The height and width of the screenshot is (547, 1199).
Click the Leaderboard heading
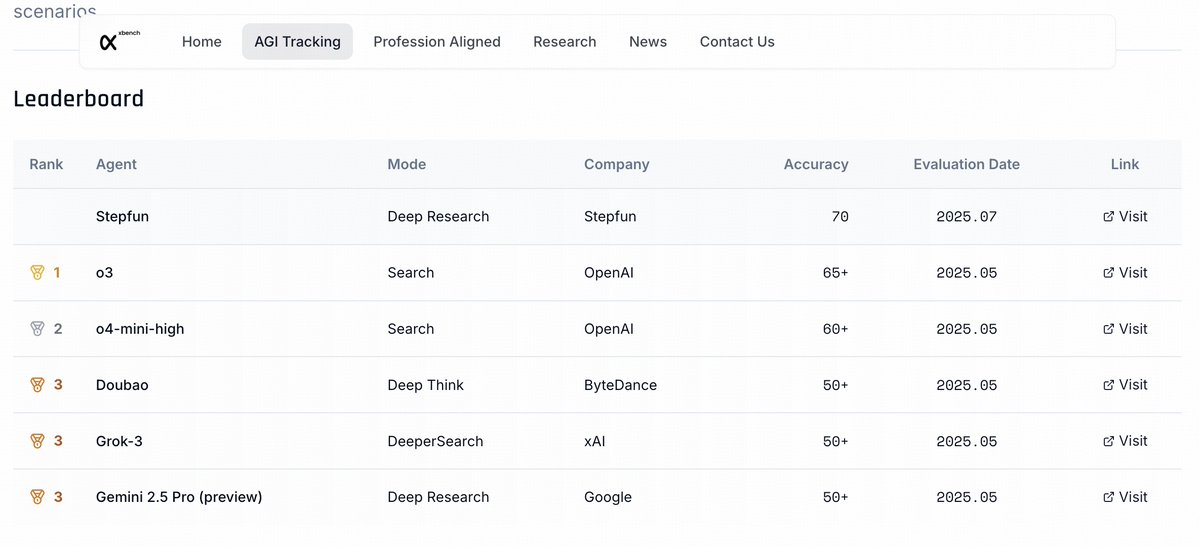pos(79,99)
